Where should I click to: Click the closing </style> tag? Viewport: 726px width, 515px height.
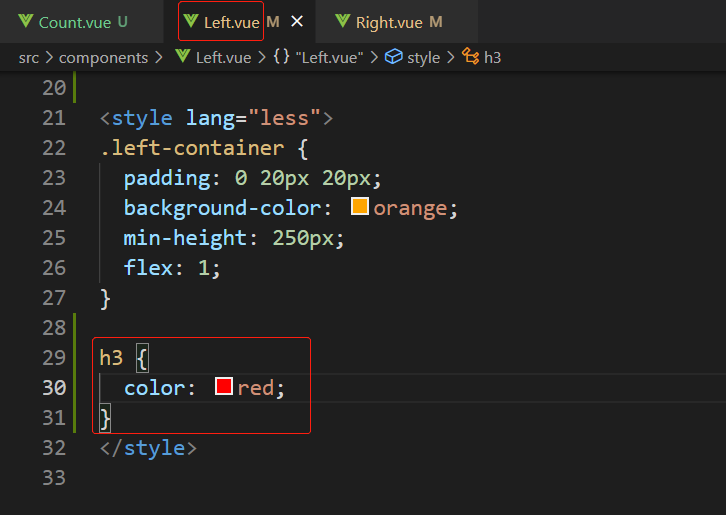(148, 447)
